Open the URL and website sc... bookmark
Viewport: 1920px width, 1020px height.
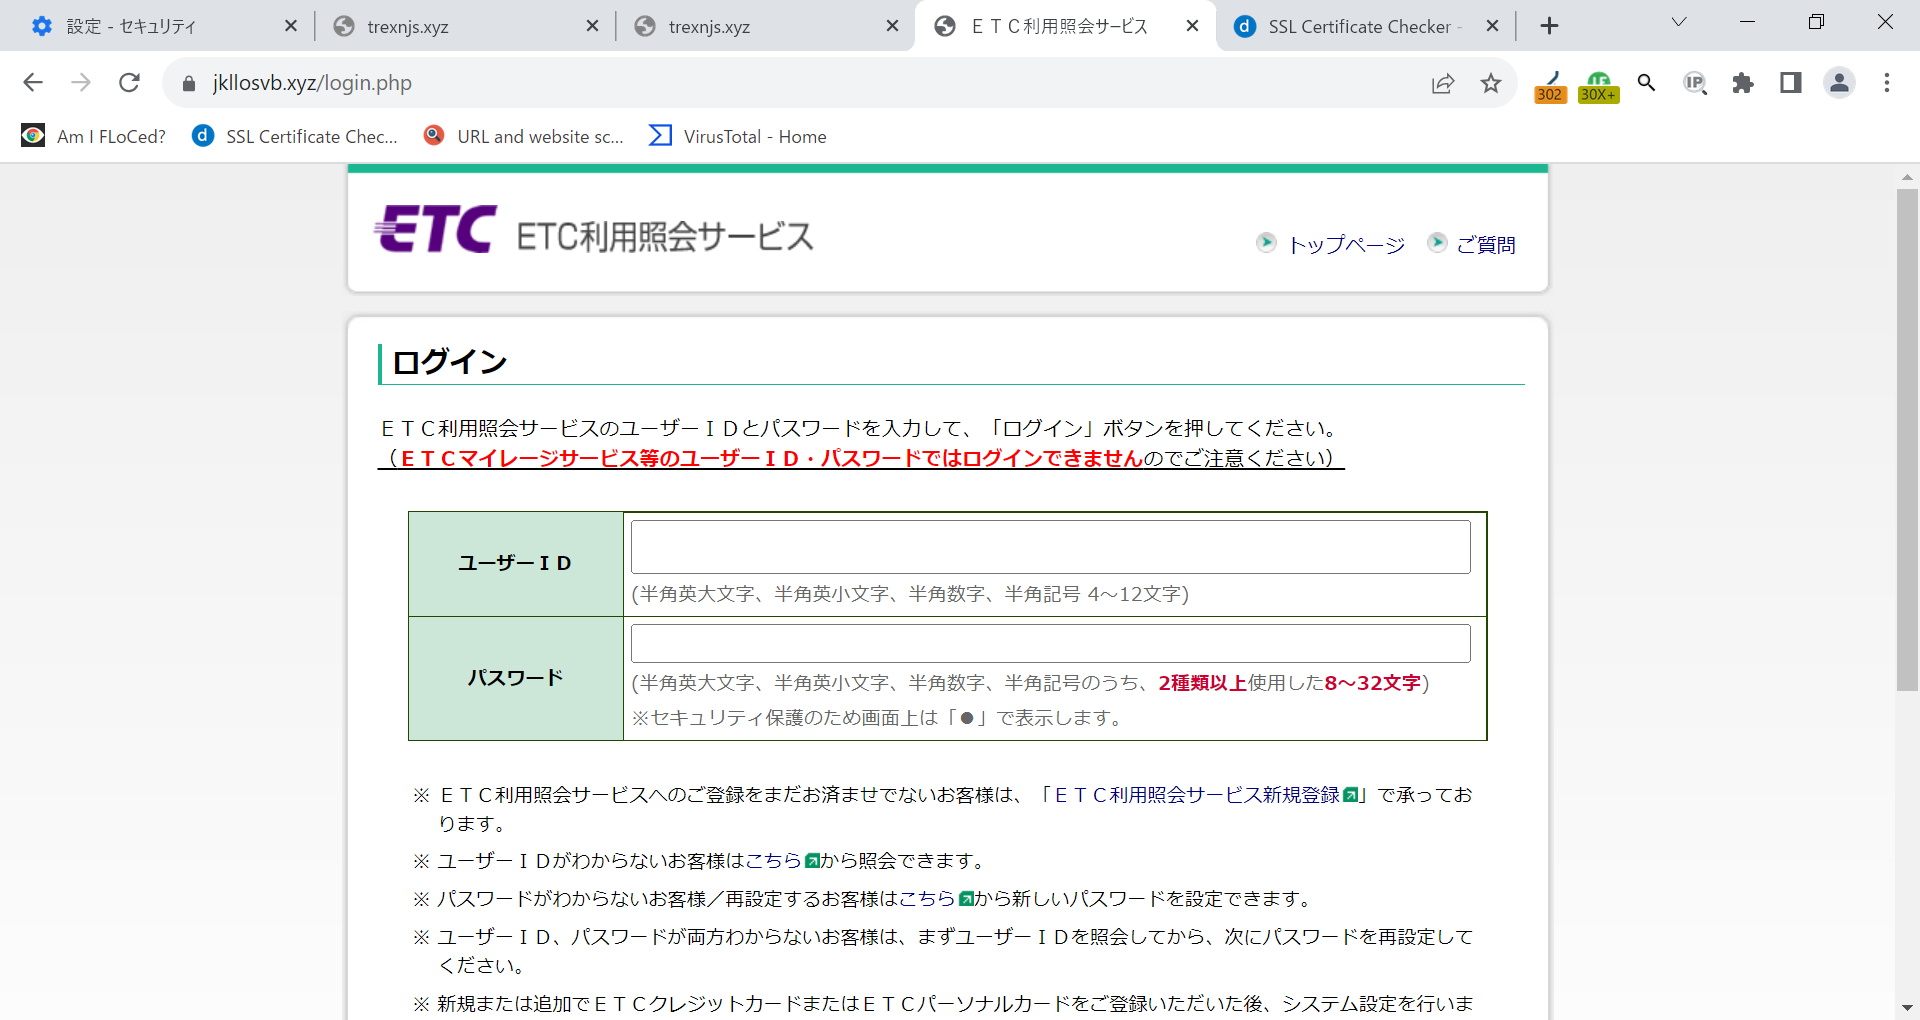tap(524, 136)
